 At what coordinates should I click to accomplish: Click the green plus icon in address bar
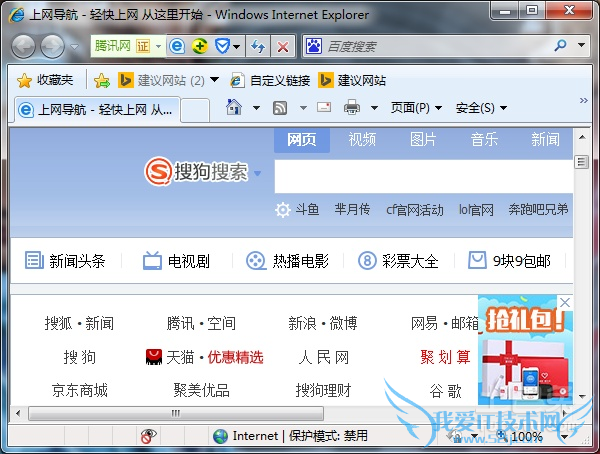tap(199, 47)
